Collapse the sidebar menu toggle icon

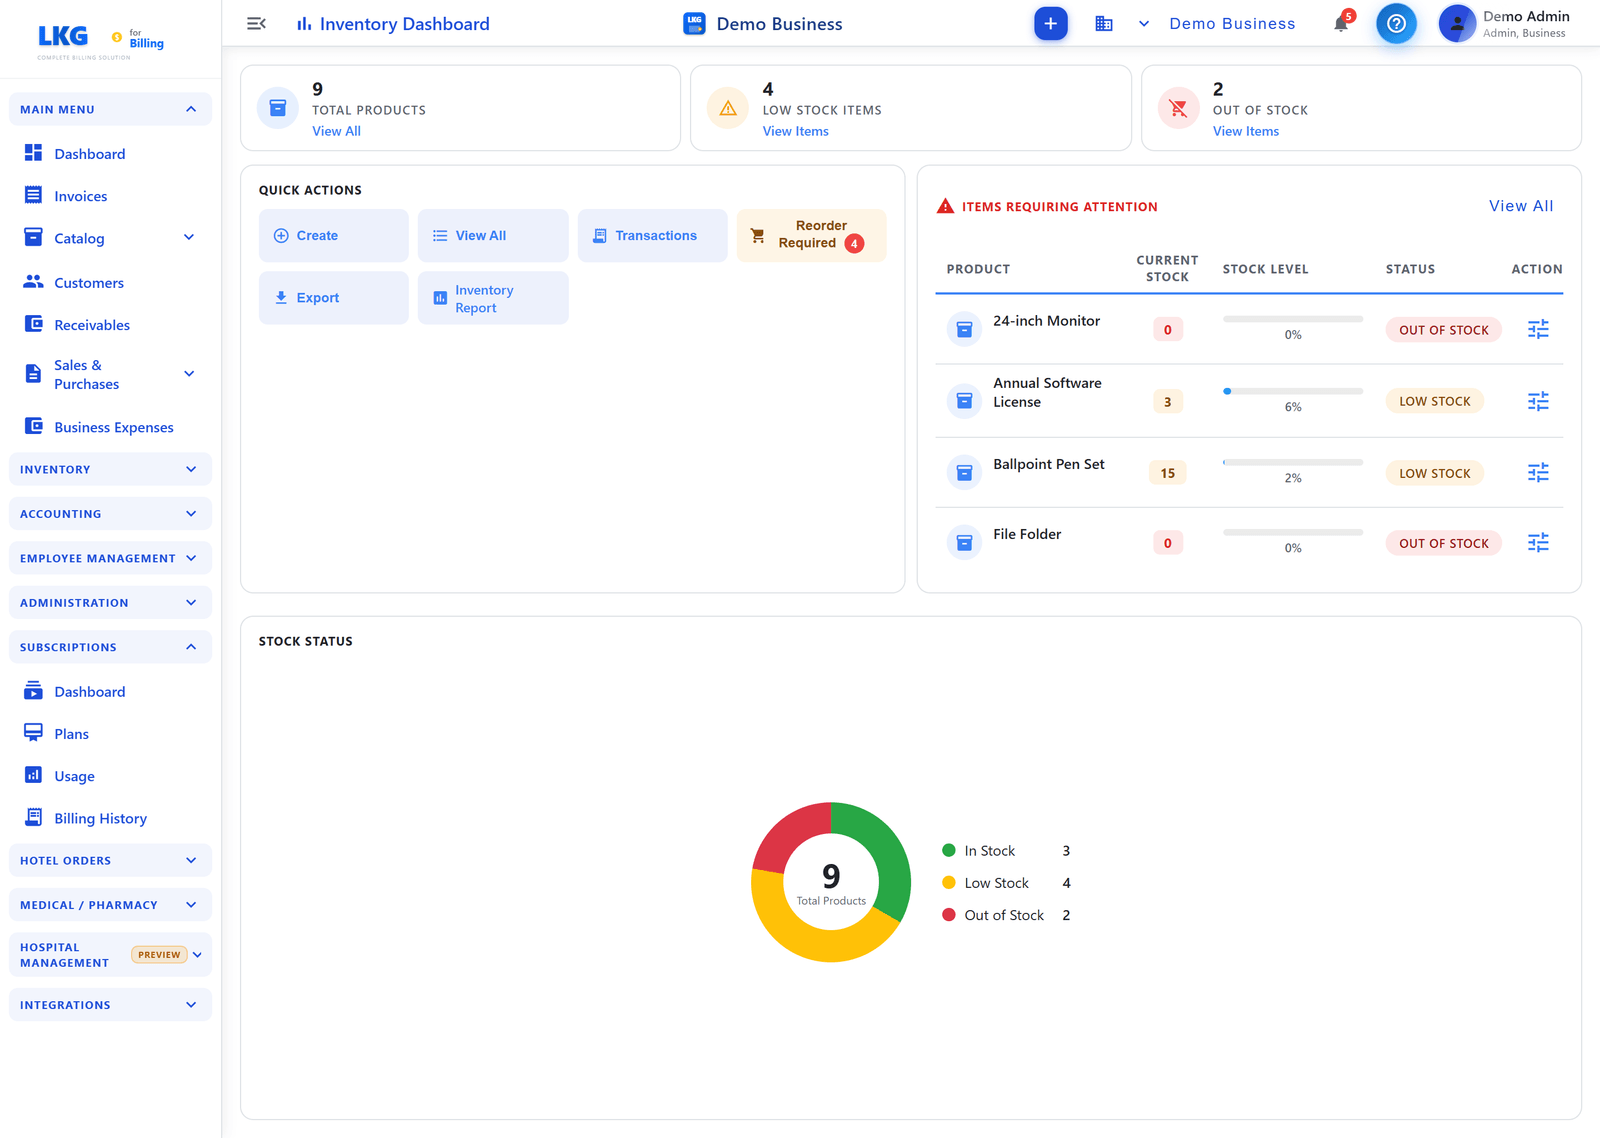point(256,23)
